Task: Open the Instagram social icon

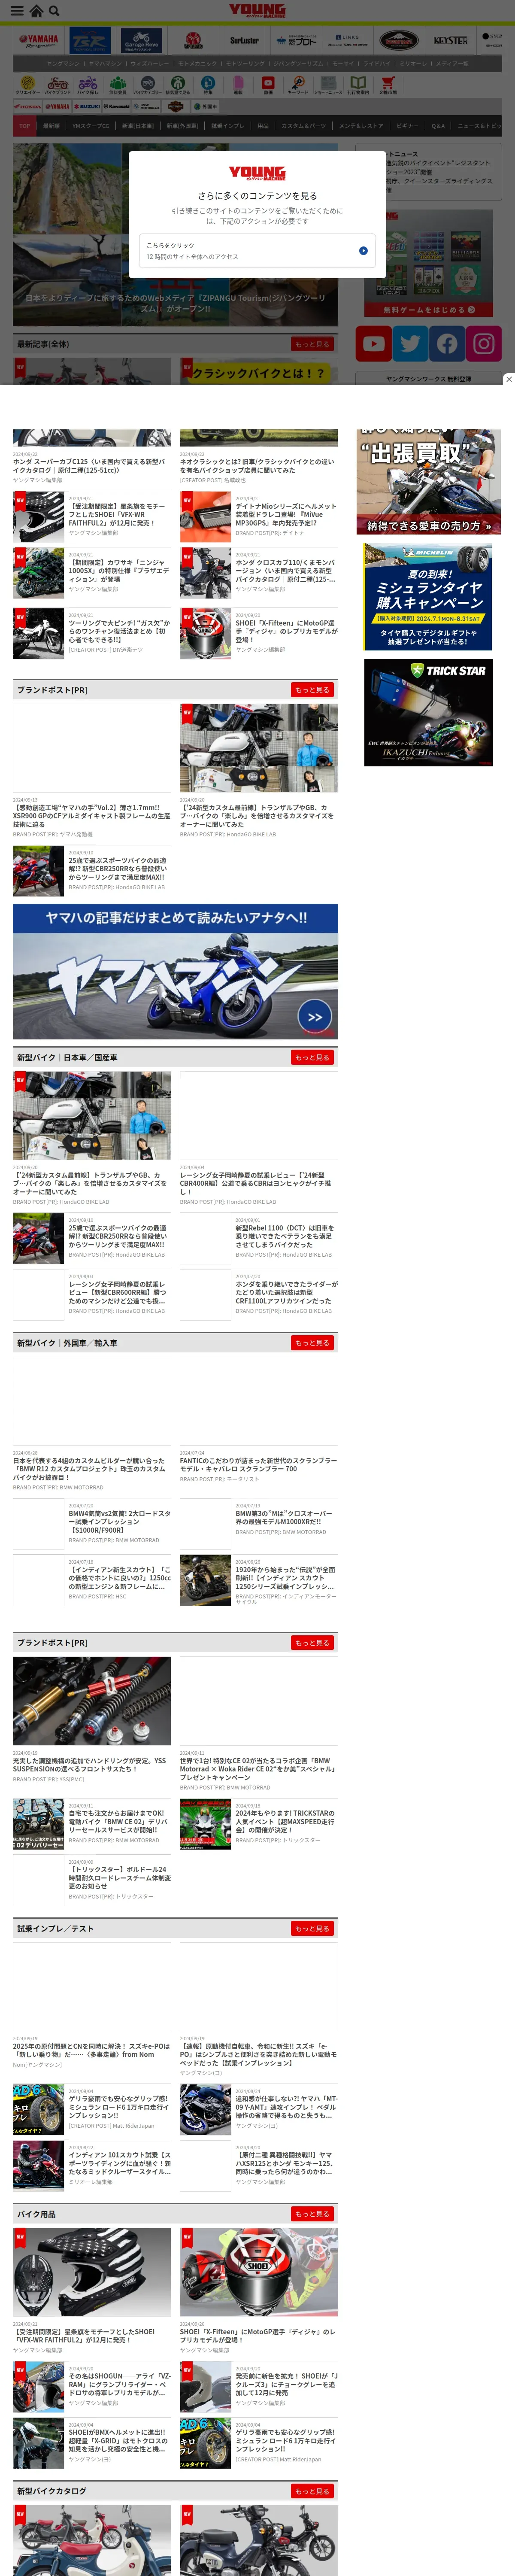Action: 484,344
